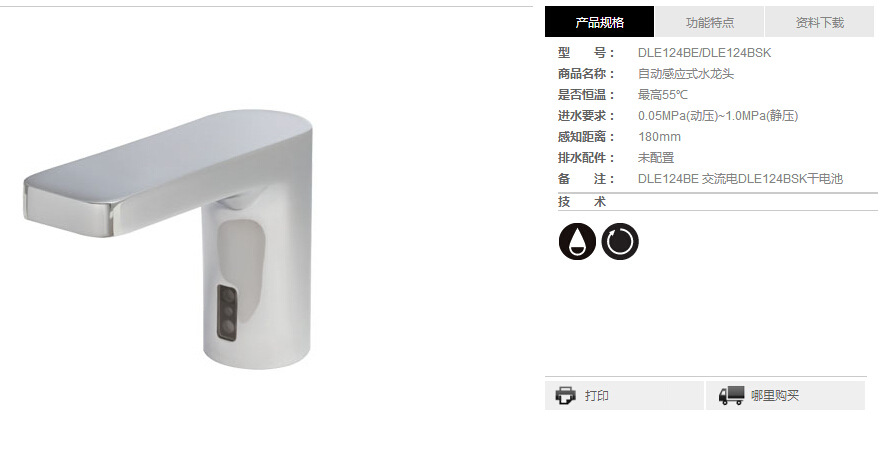Click the 180mm sensing distance value
Image resolution: width=885 pixels, height=457 pixels.
click(659, 137)
